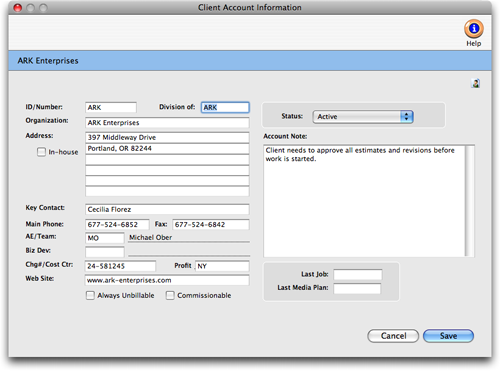Click the last empty address line

pos(167,191)
